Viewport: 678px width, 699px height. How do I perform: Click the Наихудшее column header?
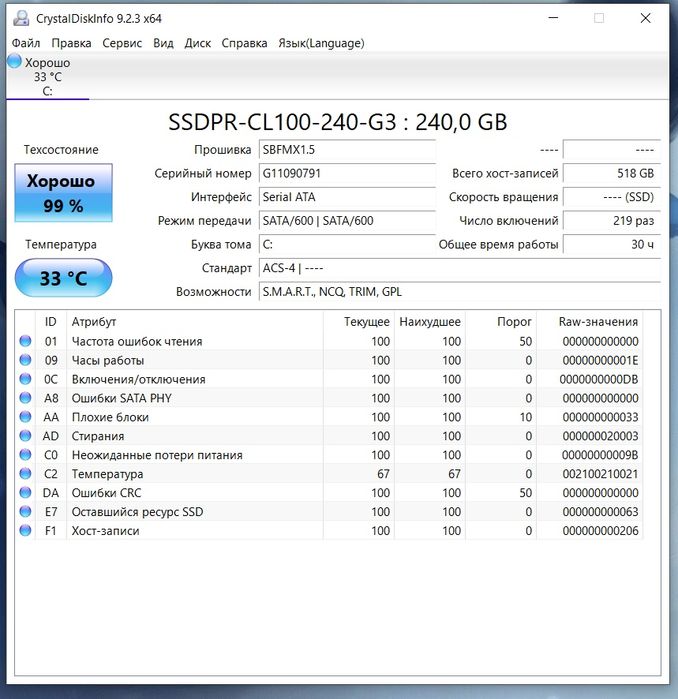pyautogui.click(x=430, y=321)
